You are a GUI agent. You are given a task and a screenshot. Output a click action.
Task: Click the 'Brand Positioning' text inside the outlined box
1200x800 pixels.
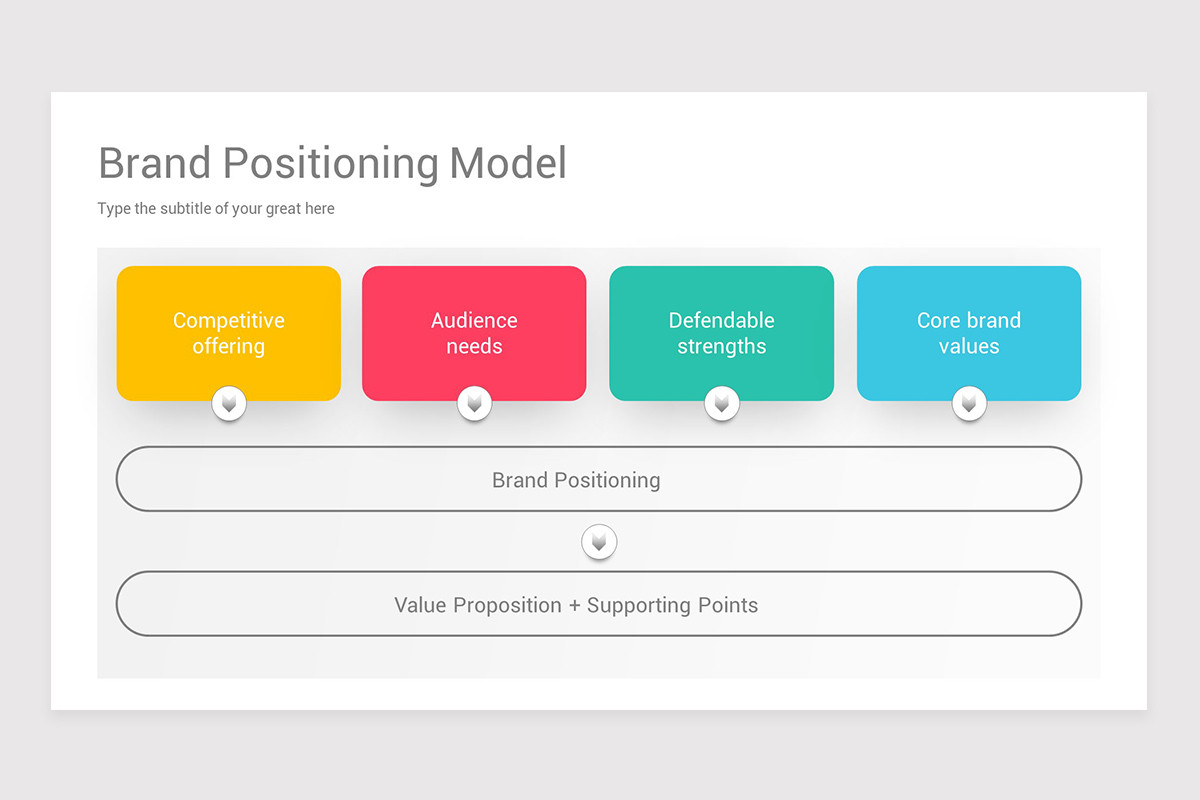coord(576,480)
